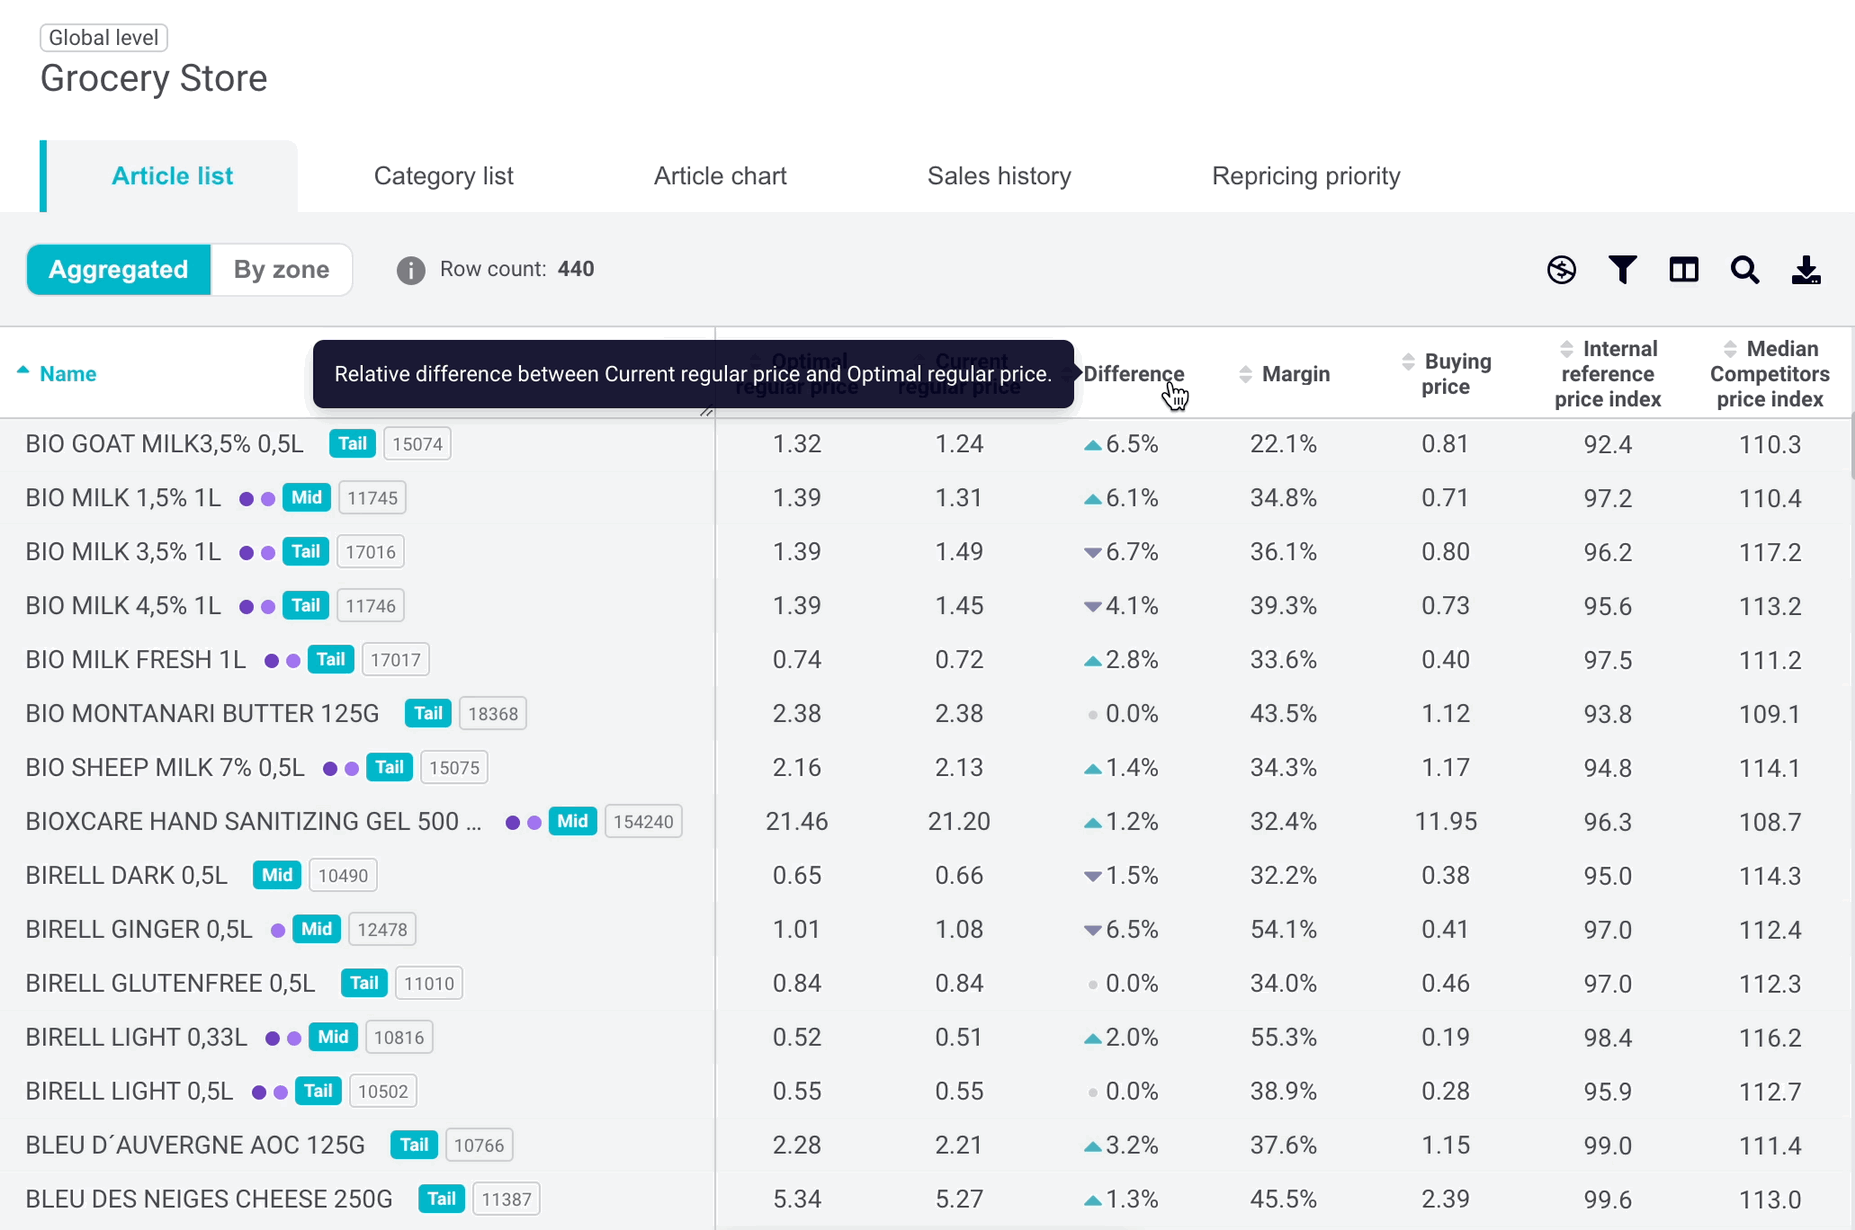The image size is (1855, 1230).
Task: Open BIO MONTANARI BUTTER 125G article
Action: 202,714
